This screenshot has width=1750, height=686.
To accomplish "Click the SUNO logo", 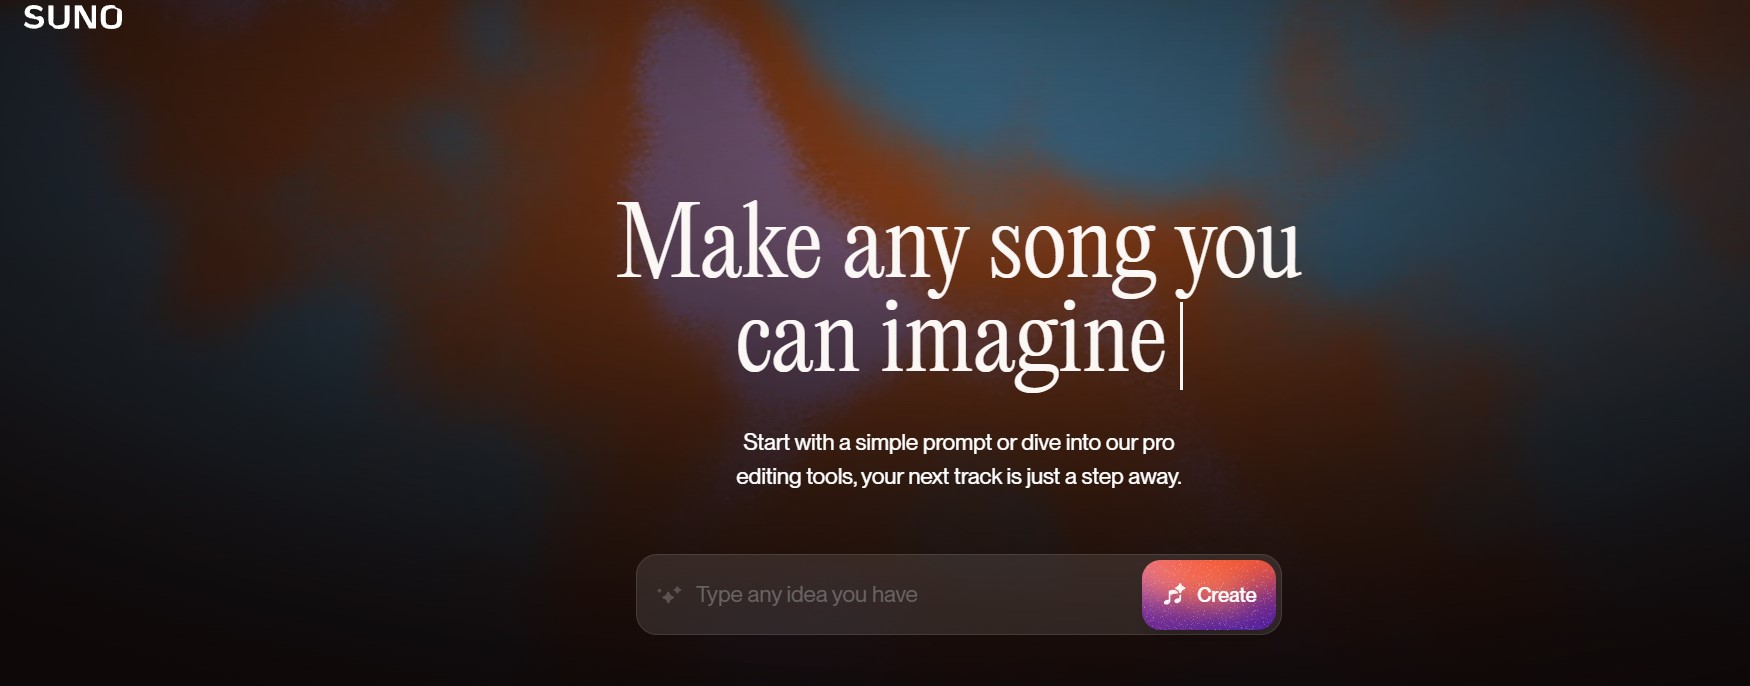I will (x=73, y=17).
